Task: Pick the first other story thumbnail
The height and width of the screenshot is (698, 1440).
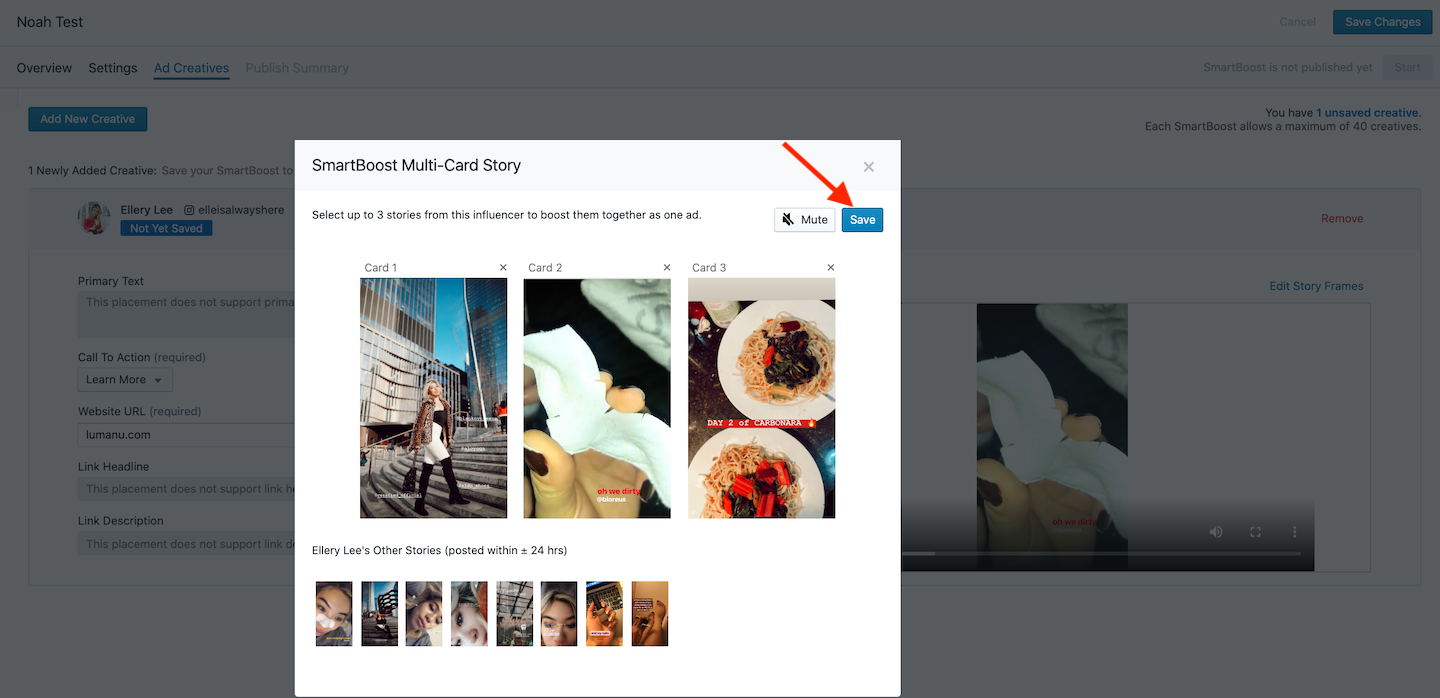Action: [334, 614]
